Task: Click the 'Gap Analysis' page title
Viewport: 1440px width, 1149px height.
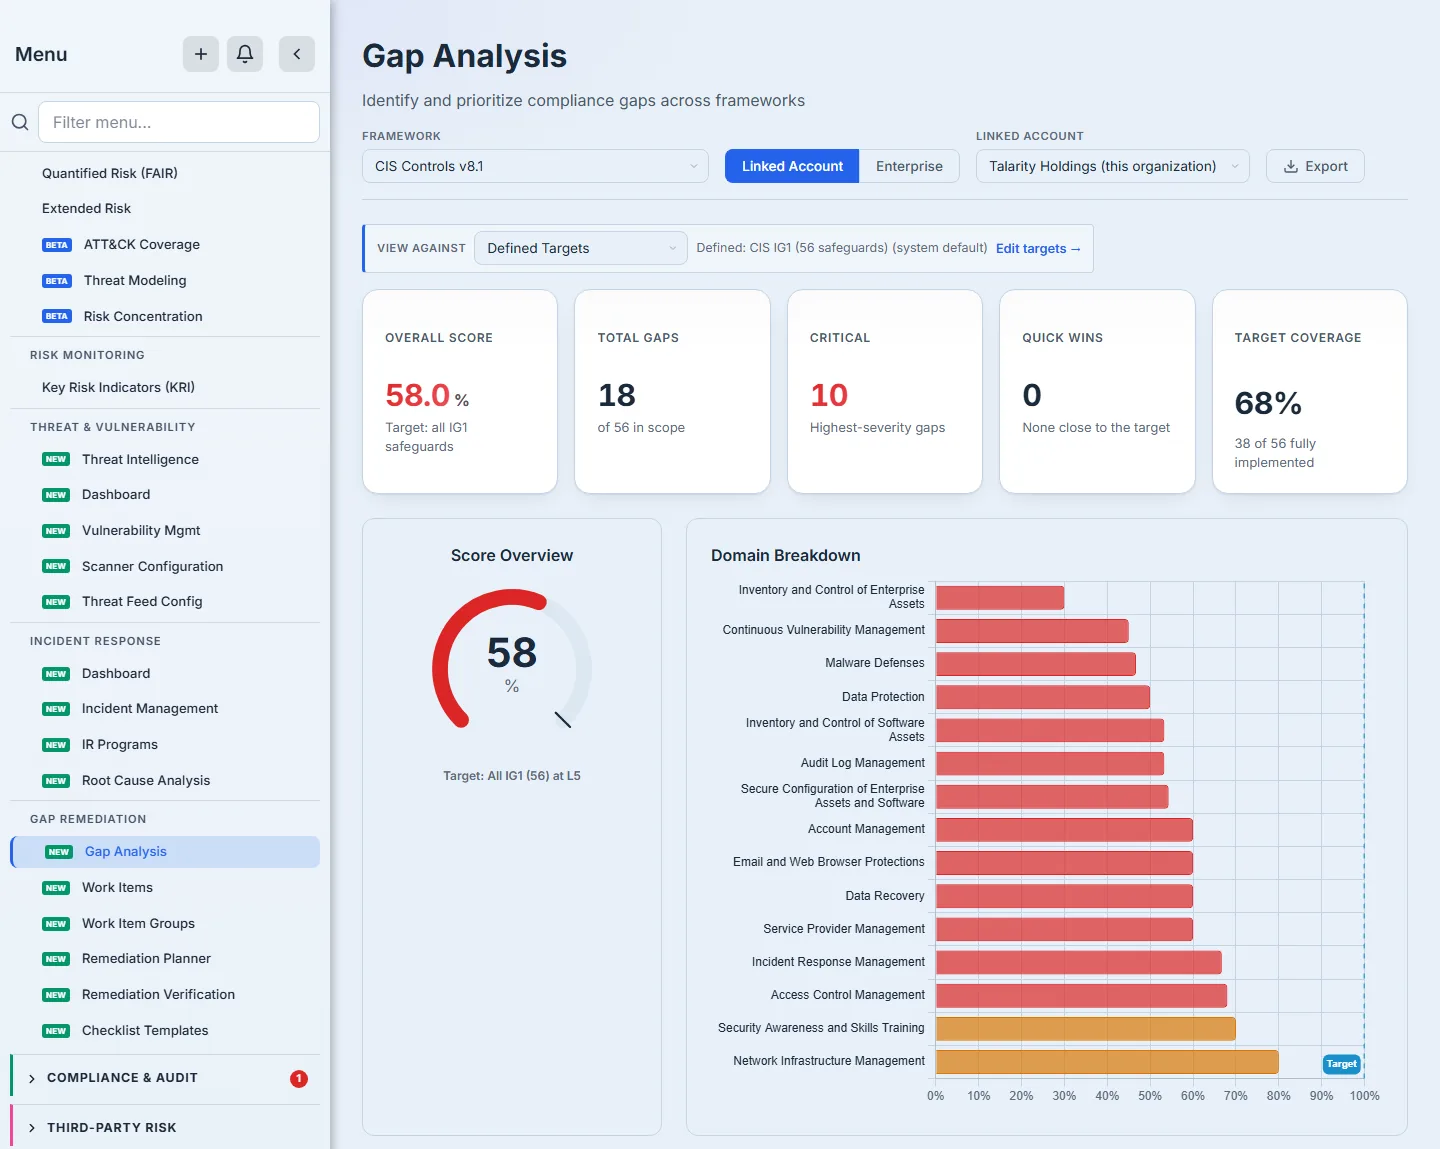Action: click(x=464, y=56)
